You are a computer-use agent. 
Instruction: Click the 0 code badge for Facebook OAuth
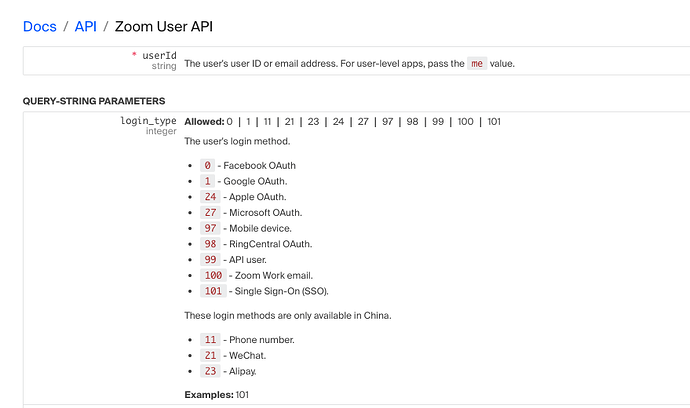click(208, 165)
